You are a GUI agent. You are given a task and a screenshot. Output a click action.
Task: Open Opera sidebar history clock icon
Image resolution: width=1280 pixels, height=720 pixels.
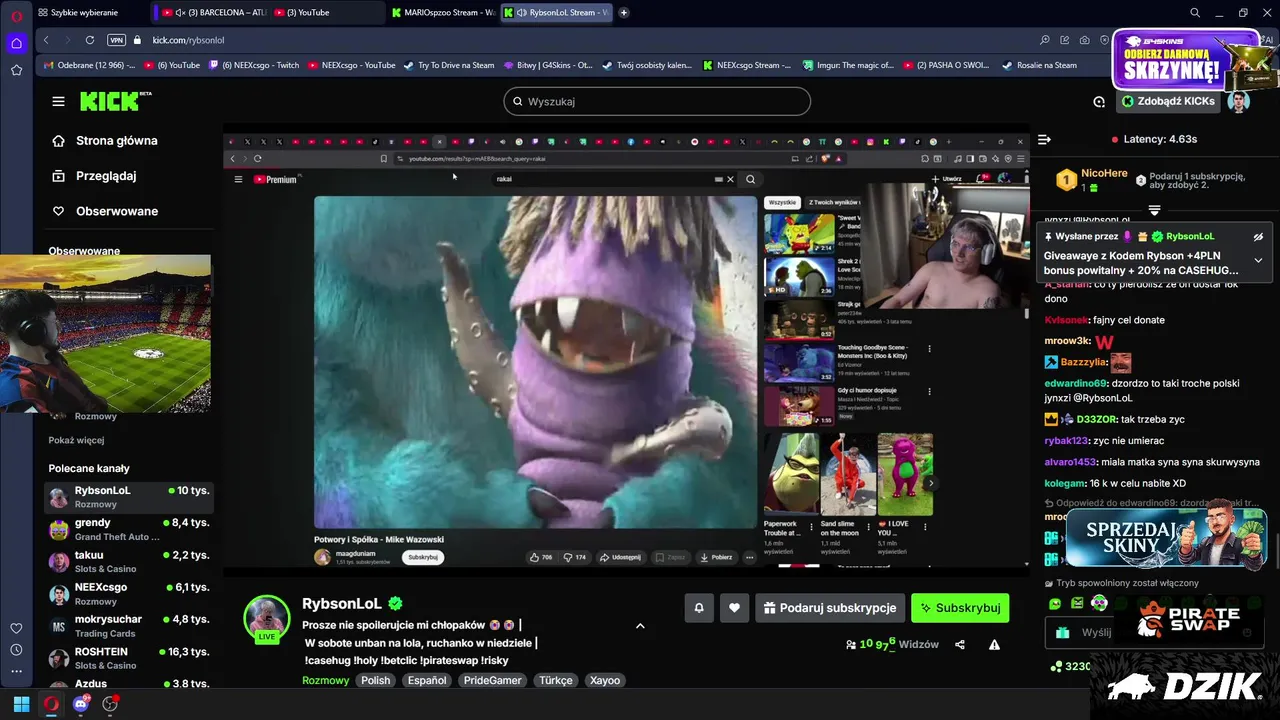point(16,650)
